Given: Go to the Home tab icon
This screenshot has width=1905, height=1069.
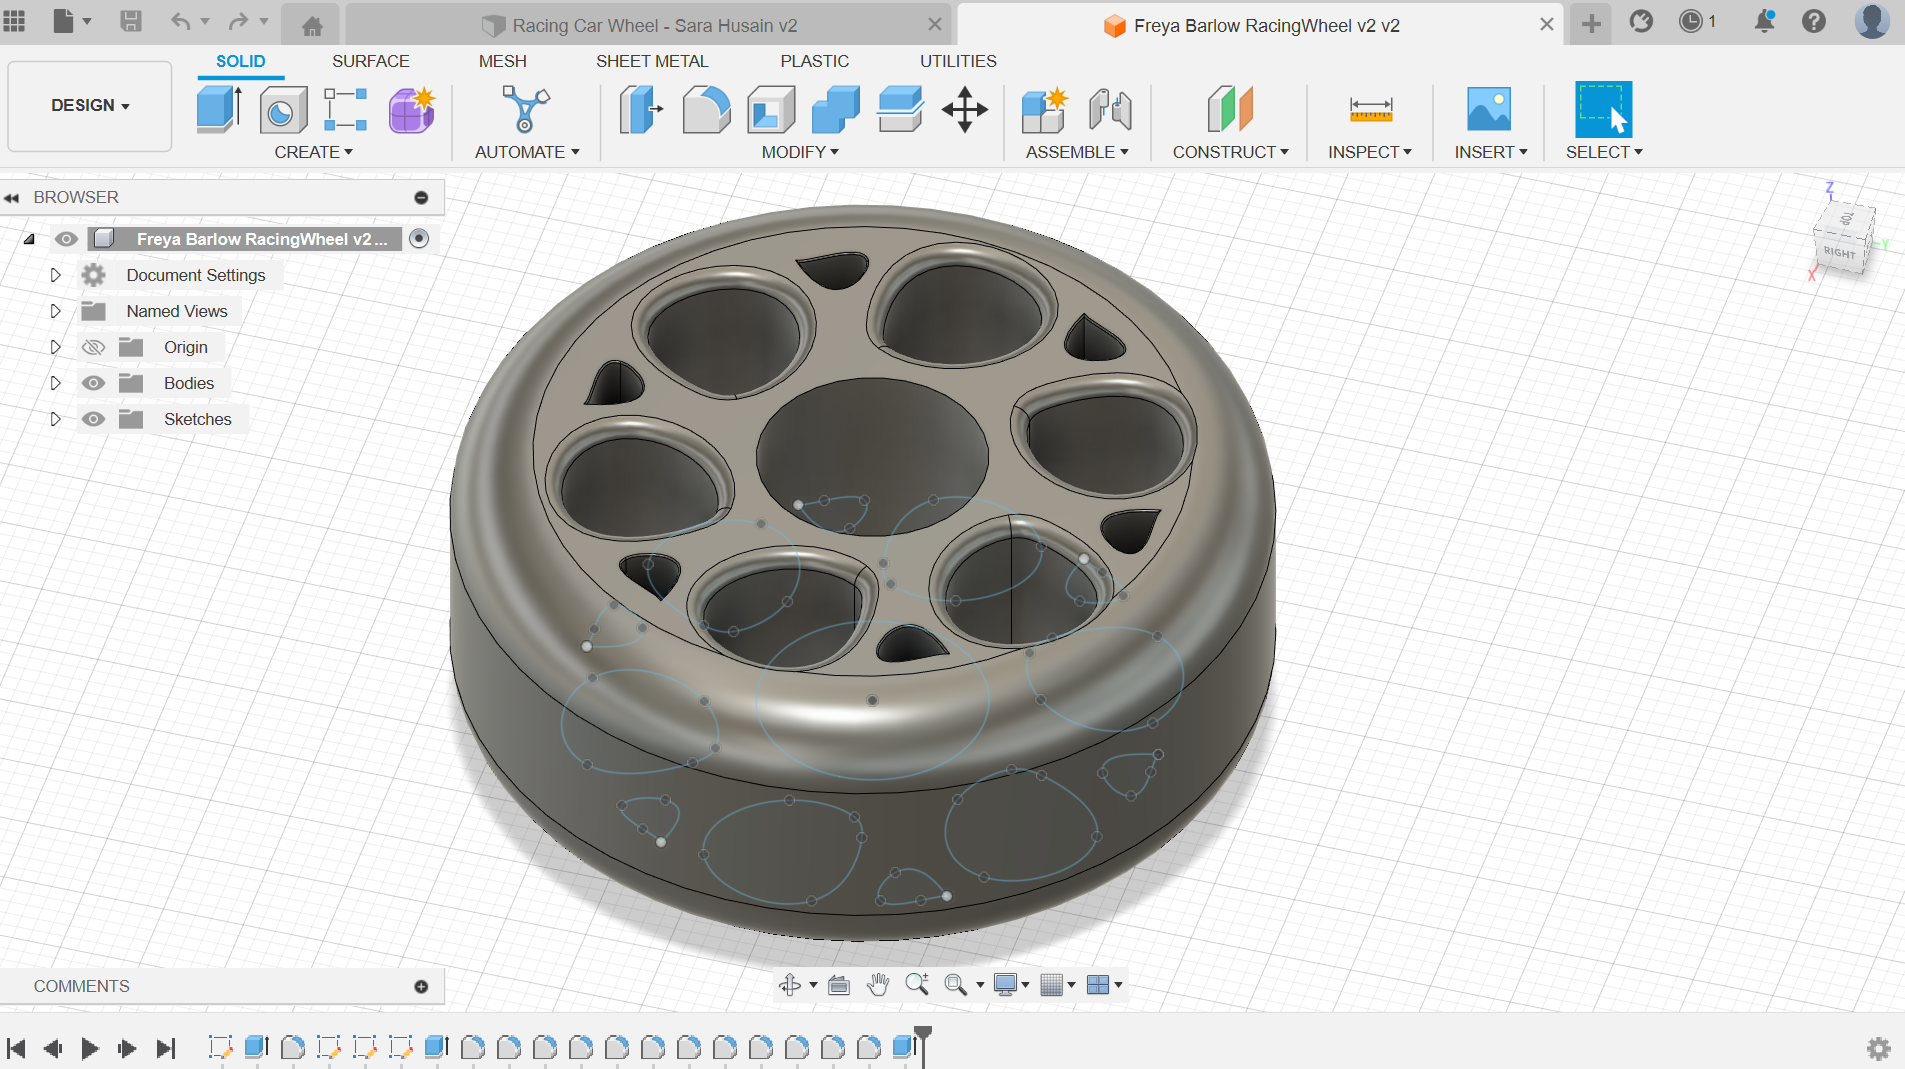Looking at the screenshot, I should 312,25.
